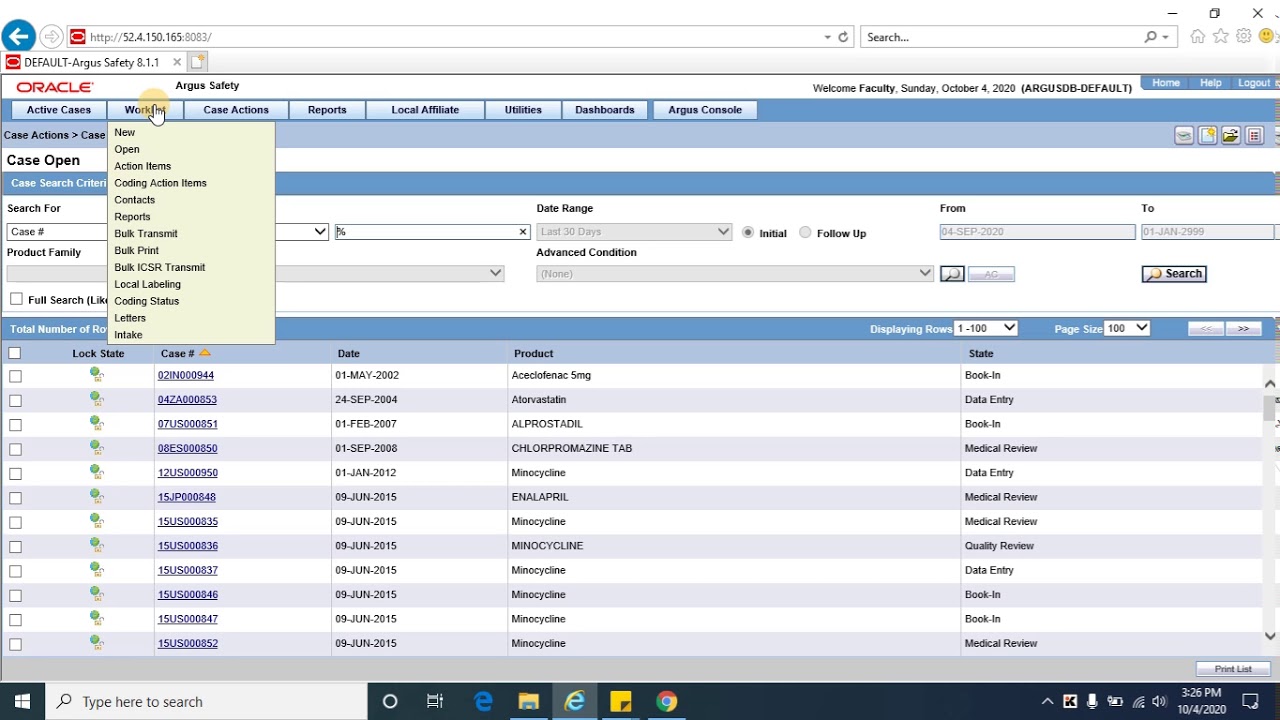The height and width of the screenshot is (720, 1280).
Task: Enable the Full Search checkbox
Action: click(x=16, y=300)
